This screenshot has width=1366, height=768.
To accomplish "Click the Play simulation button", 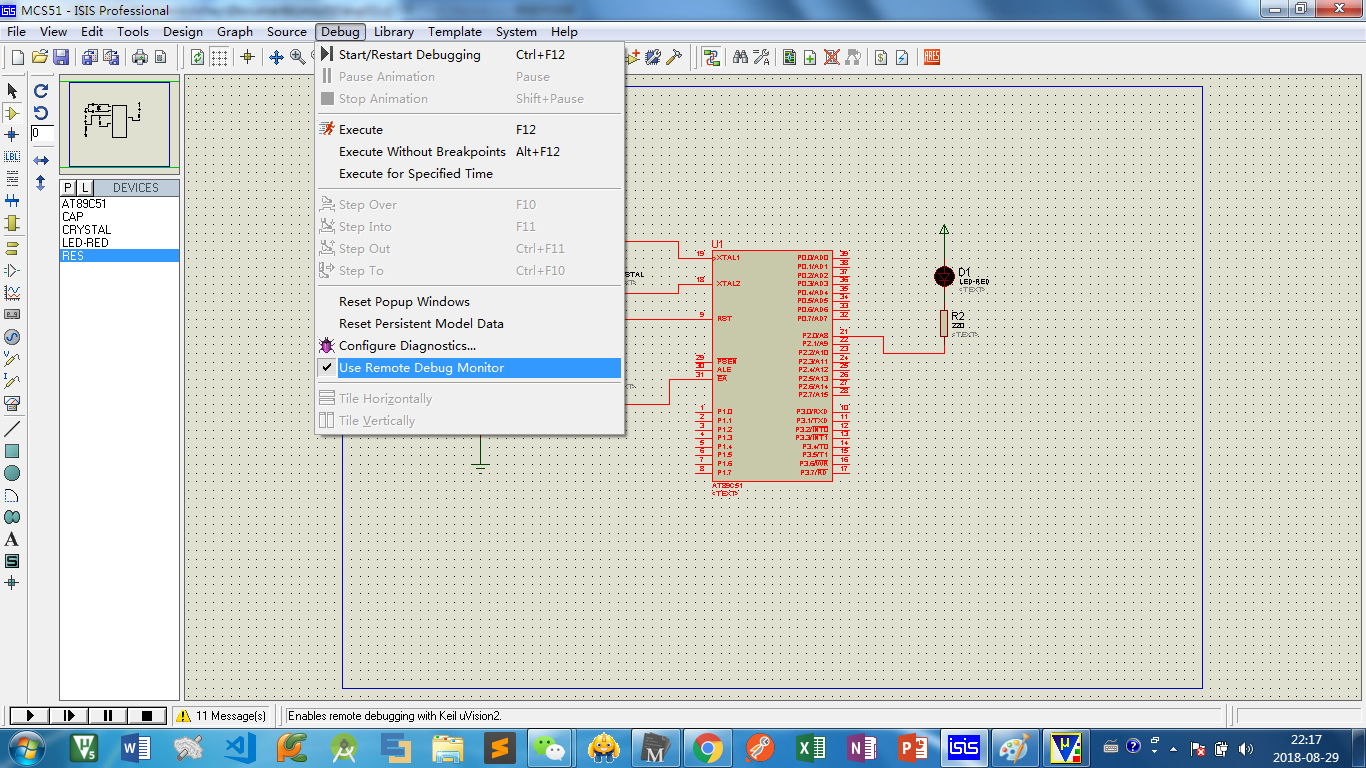I will 30,716.
